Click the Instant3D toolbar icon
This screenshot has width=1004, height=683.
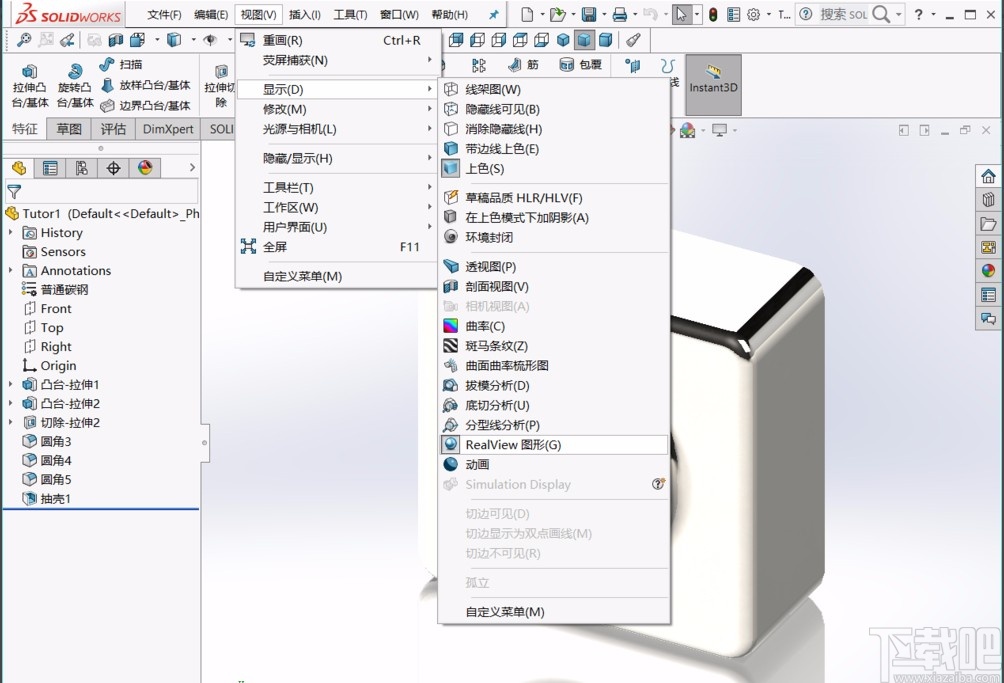coord(712,87)
